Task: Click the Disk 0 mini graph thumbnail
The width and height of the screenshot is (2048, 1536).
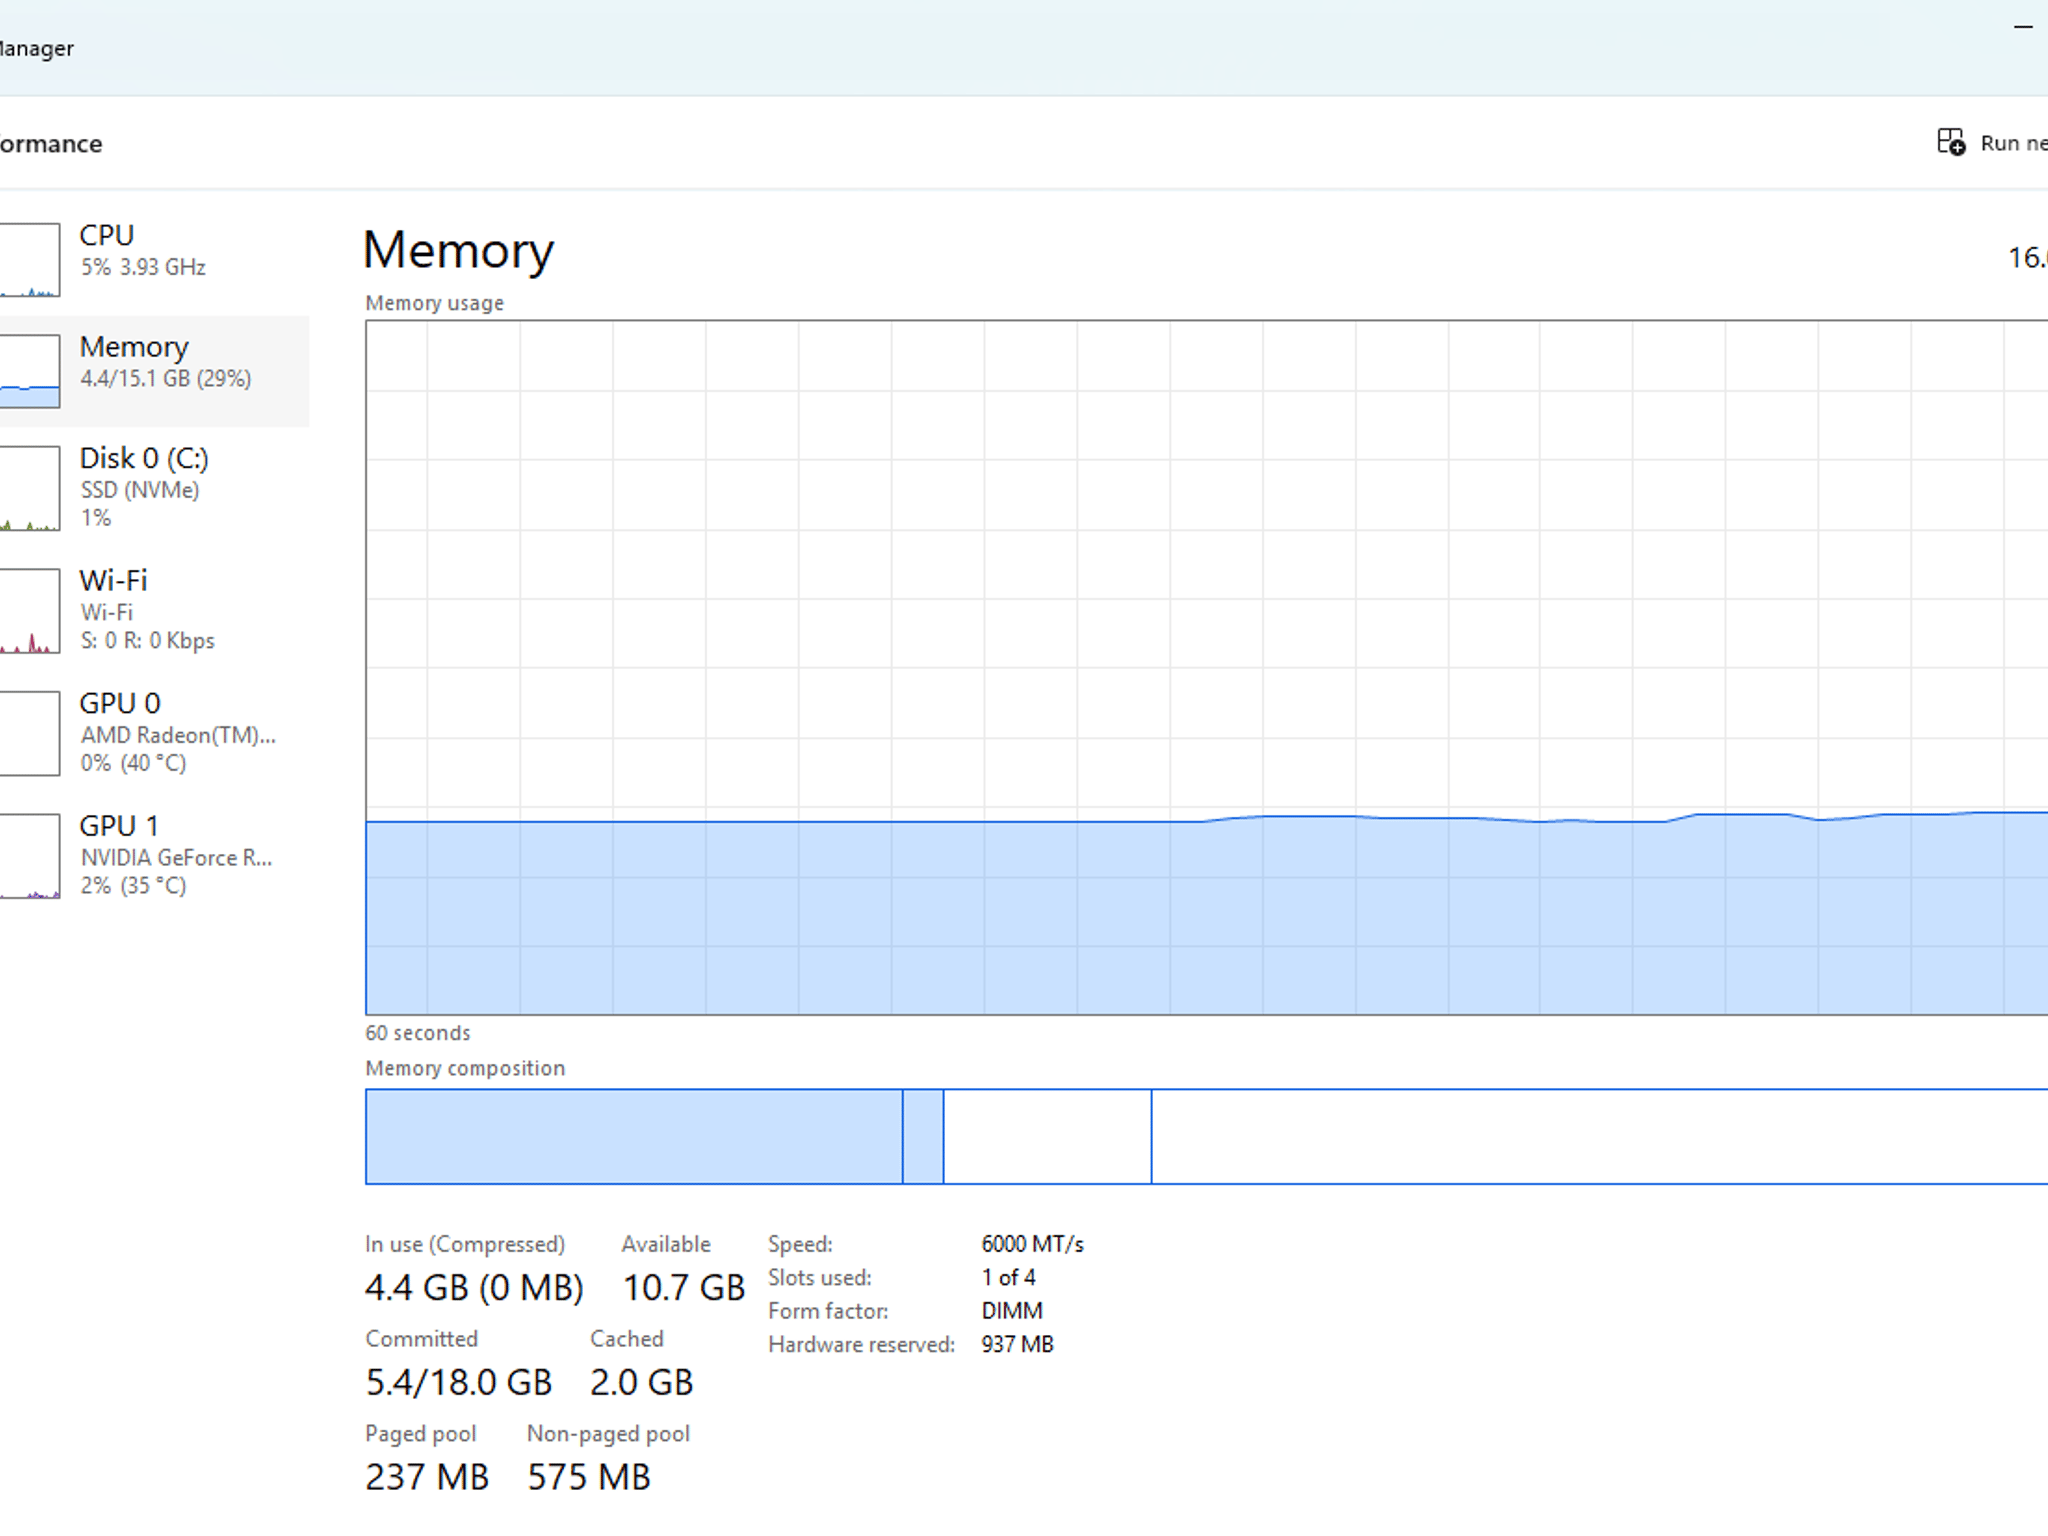Action: coord(29,488)
